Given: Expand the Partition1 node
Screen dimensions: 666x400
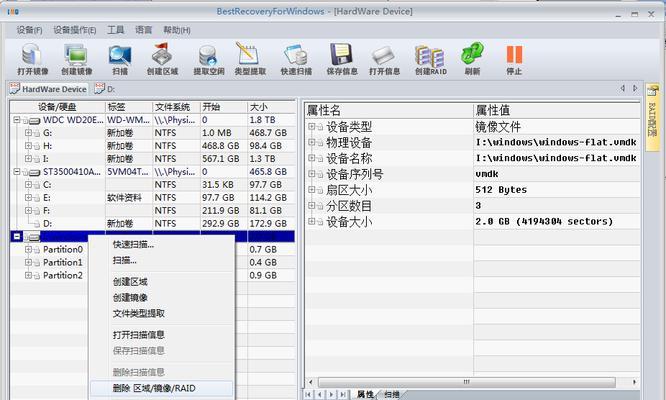Looking at the screenshot, I should (28, 262).
